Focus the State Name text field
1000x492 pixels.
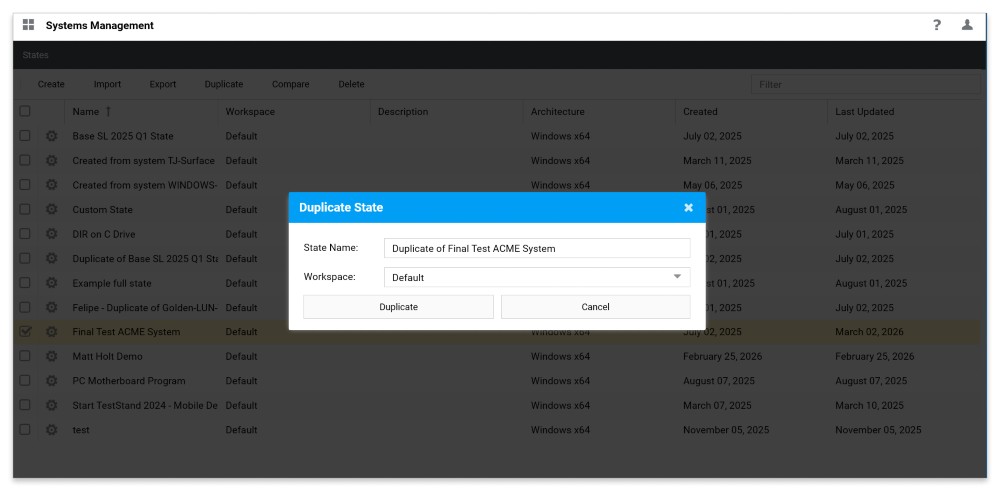537,248
